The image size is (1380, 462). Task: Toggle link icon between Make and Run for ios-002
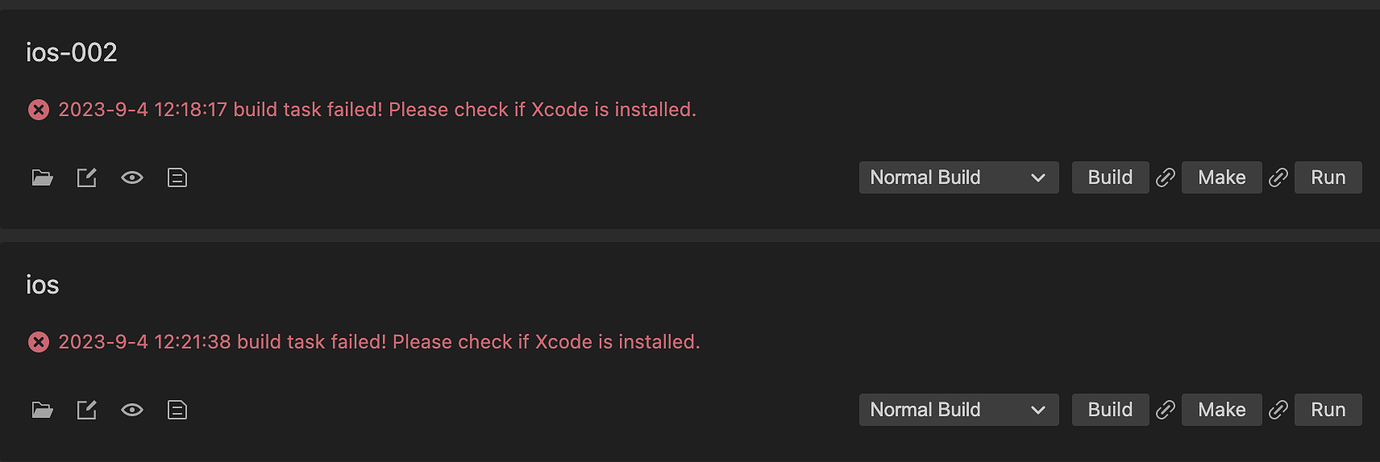pyautogui.click(x=1278, y=178)
